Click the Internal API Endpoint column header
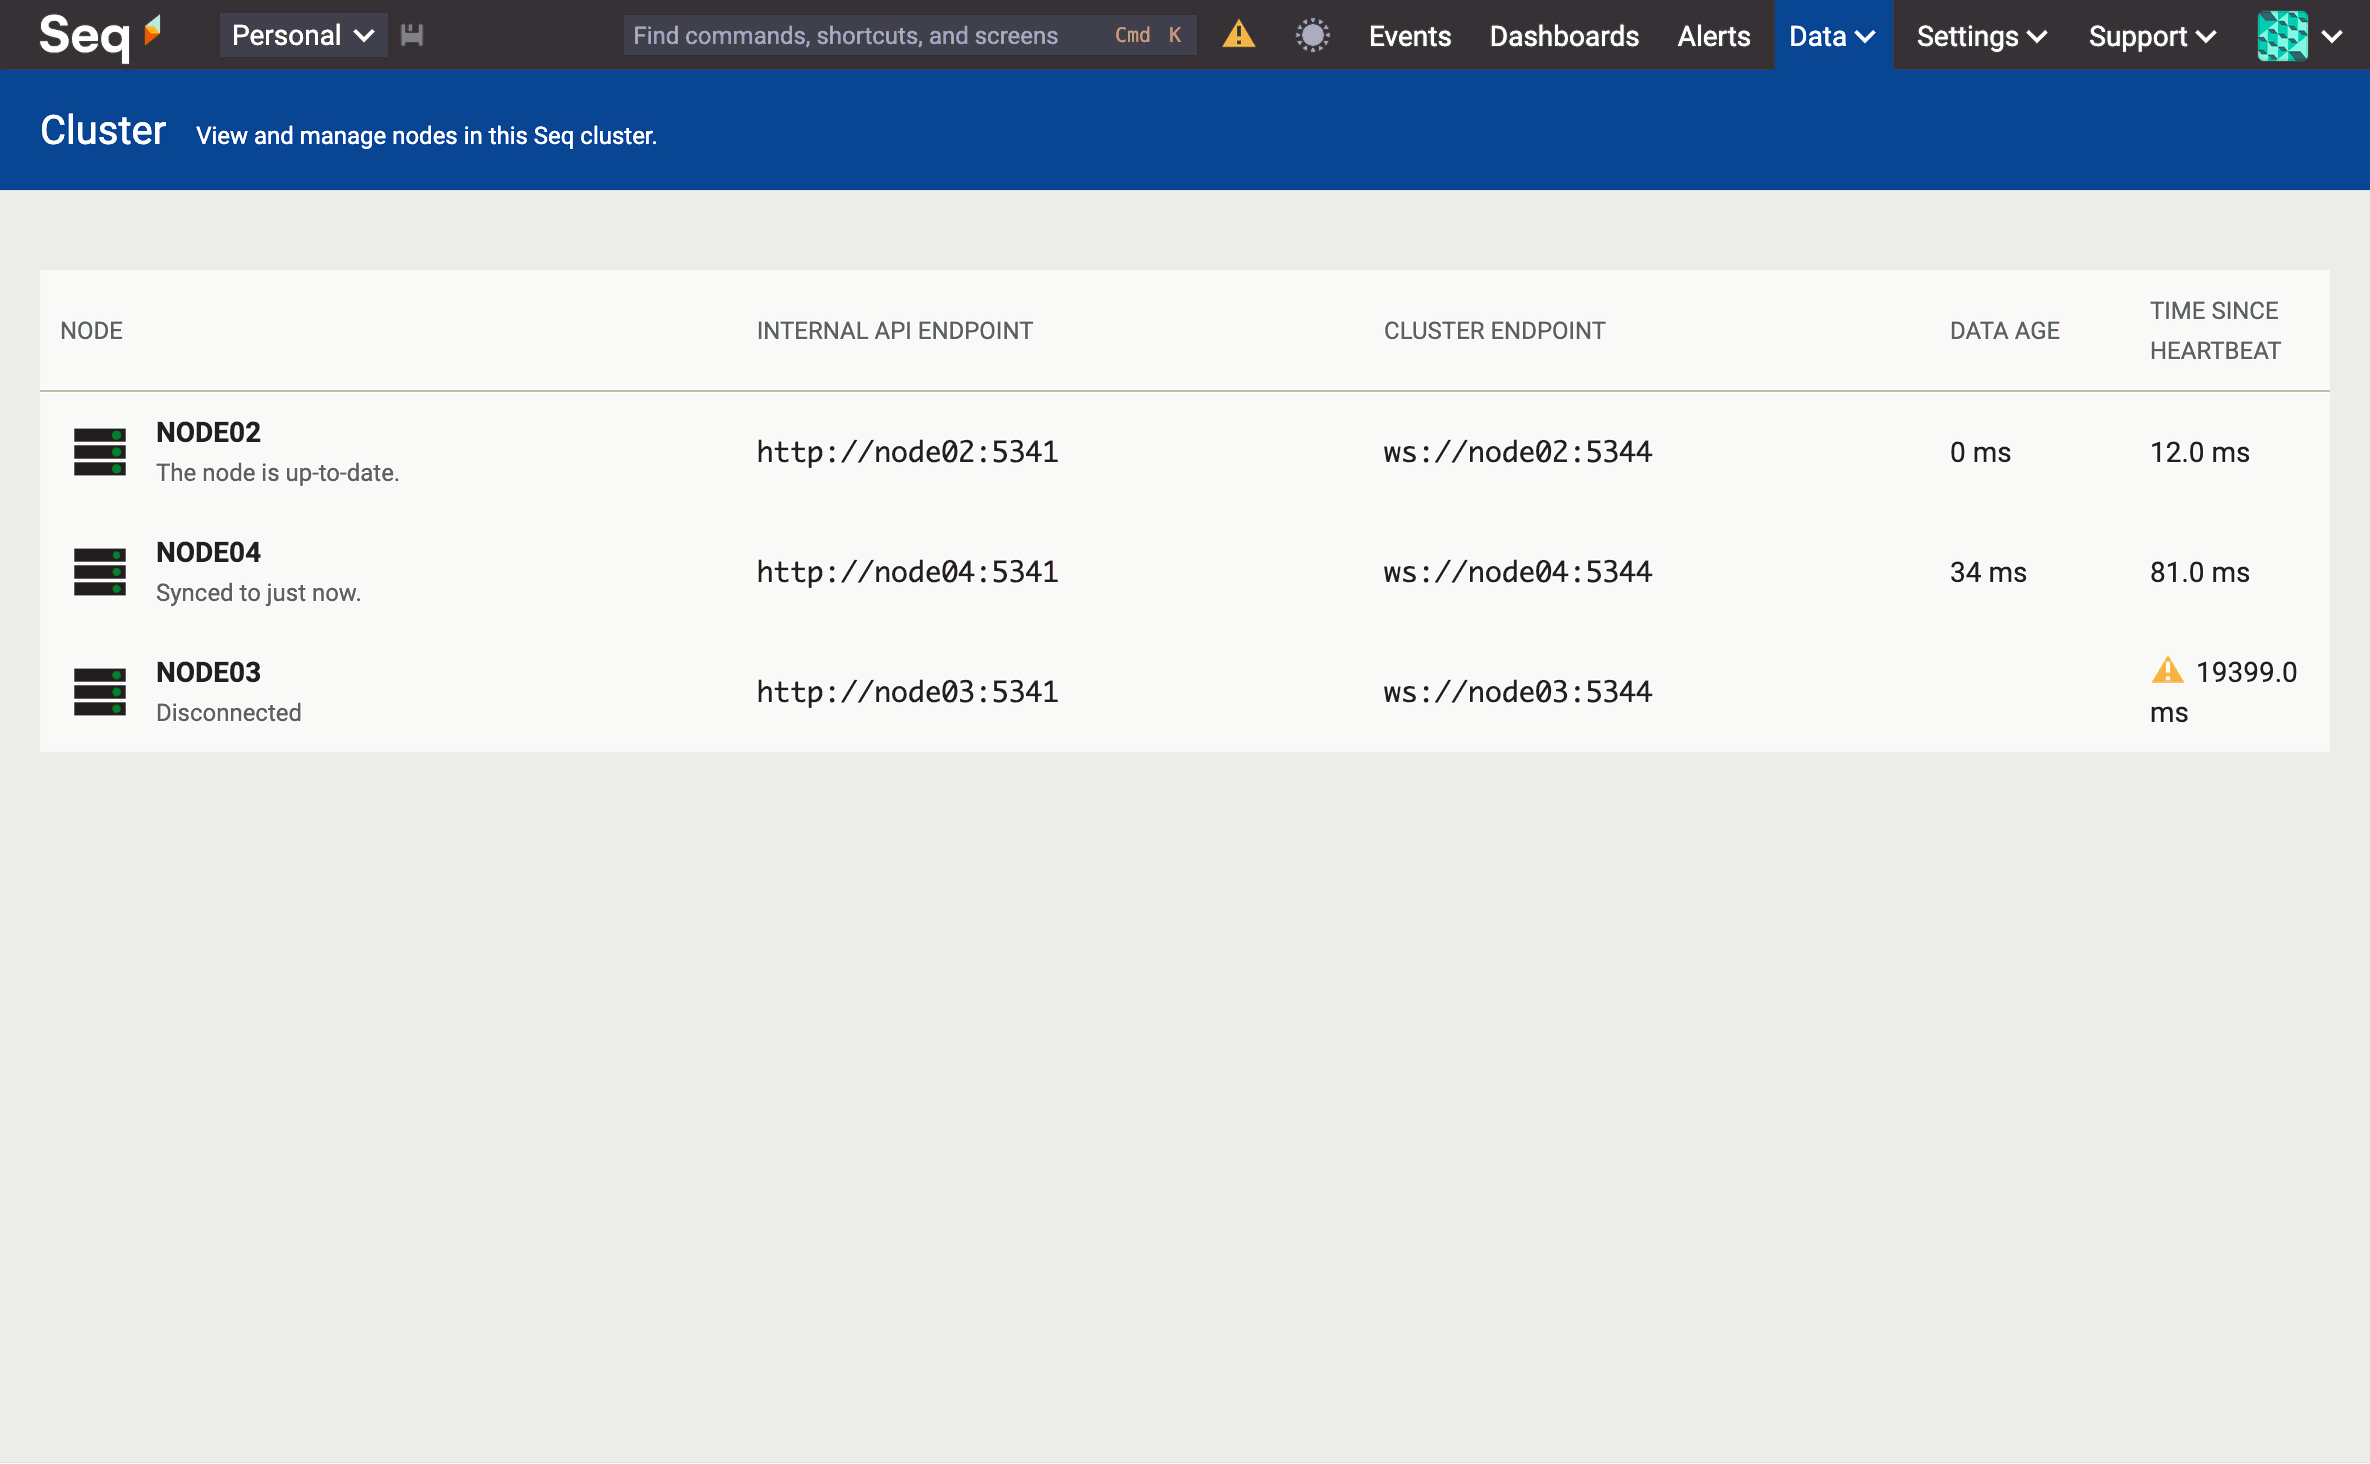Screen dimensions: 2370x1464 click(x=894, y=330)
